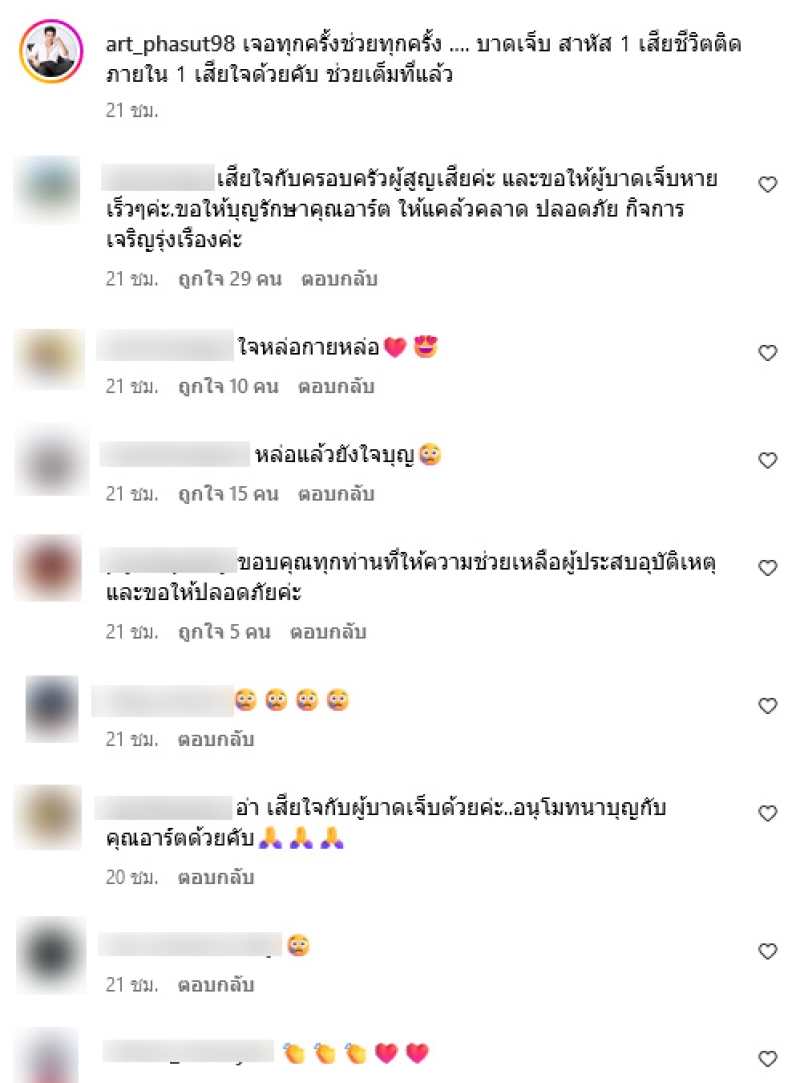Reply to the เสียใจกับครอบครัว comment

tap(339, 279)
